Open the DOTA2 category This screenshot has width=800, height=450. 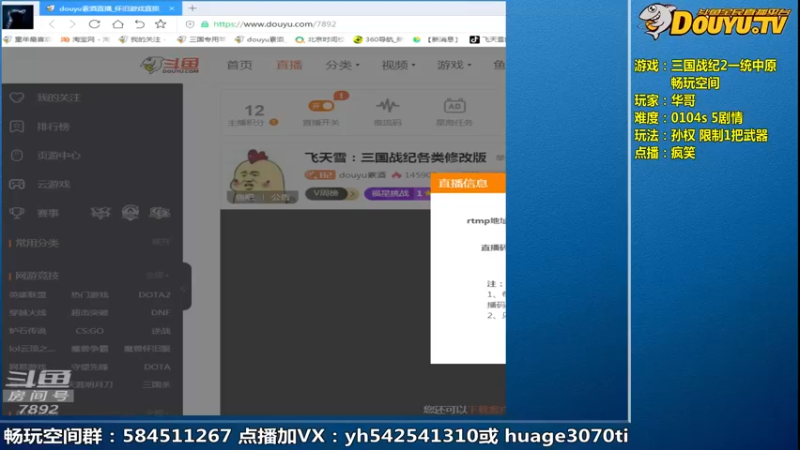tap(154, 294)
